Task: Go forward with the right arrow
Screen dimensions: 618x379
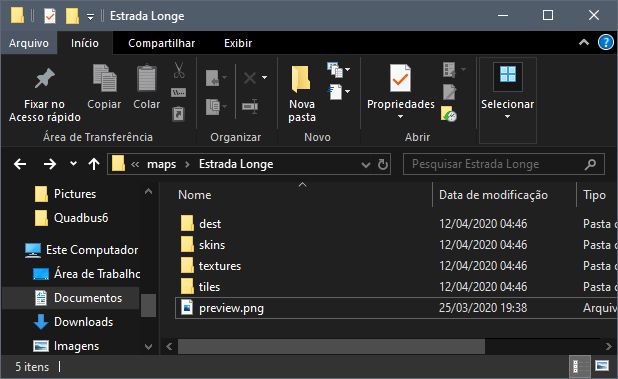Action: (x=50, y=164)
